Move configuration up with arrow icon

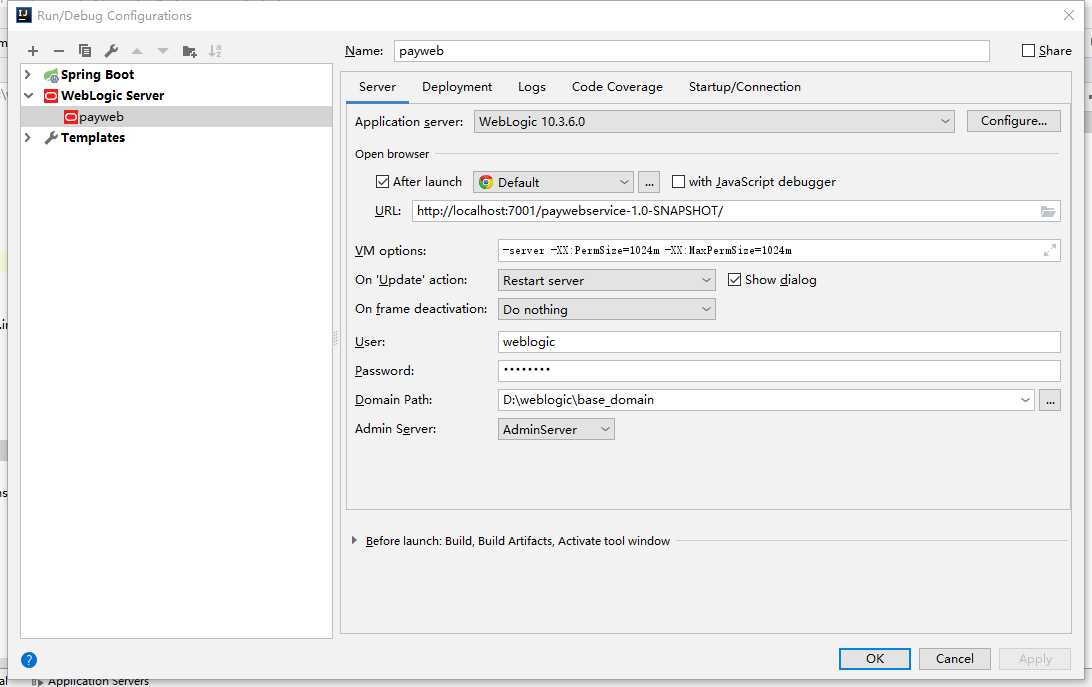pyautogui.click(x=137, y=51)
